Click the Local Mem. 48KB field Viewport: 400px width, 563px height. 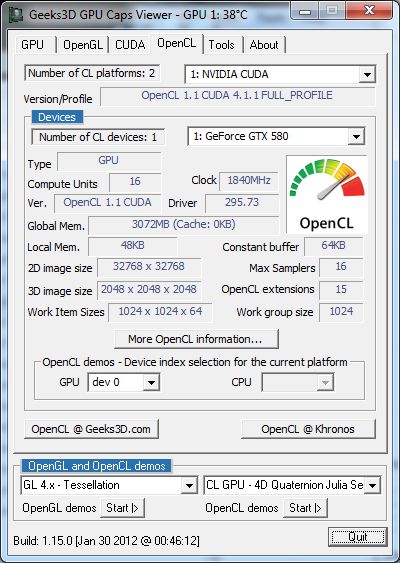[132, 246]
